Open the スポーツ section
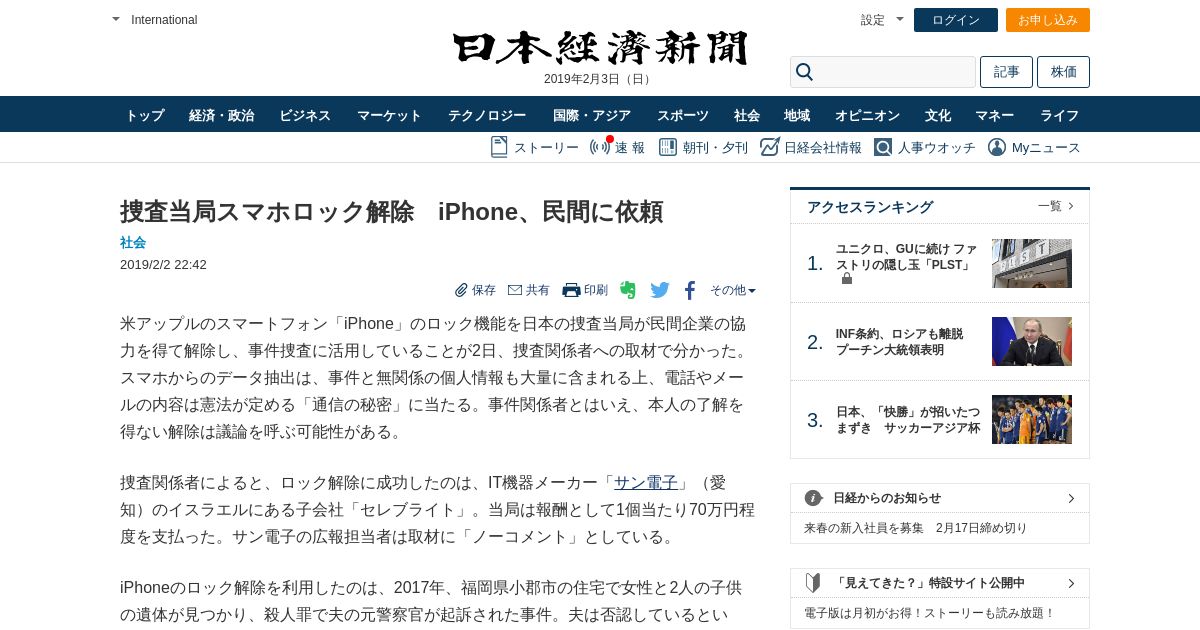 [683, 115]
